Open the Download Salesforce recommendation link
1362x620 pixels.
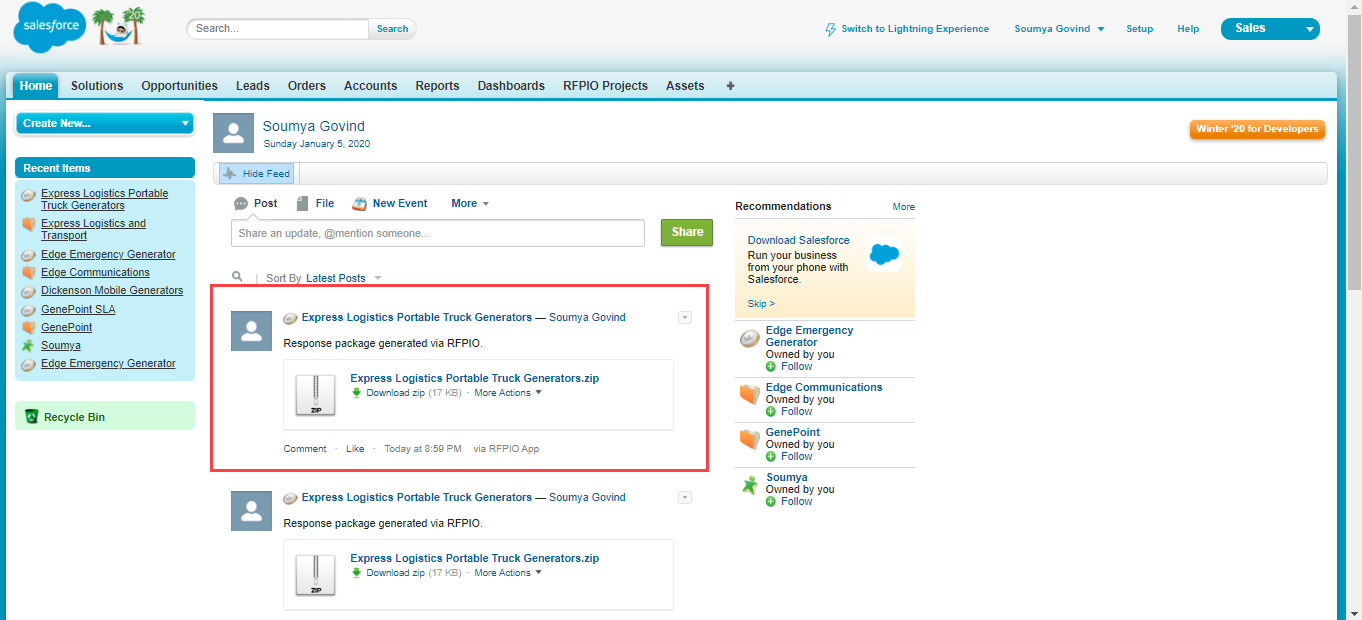coord(799,240)
